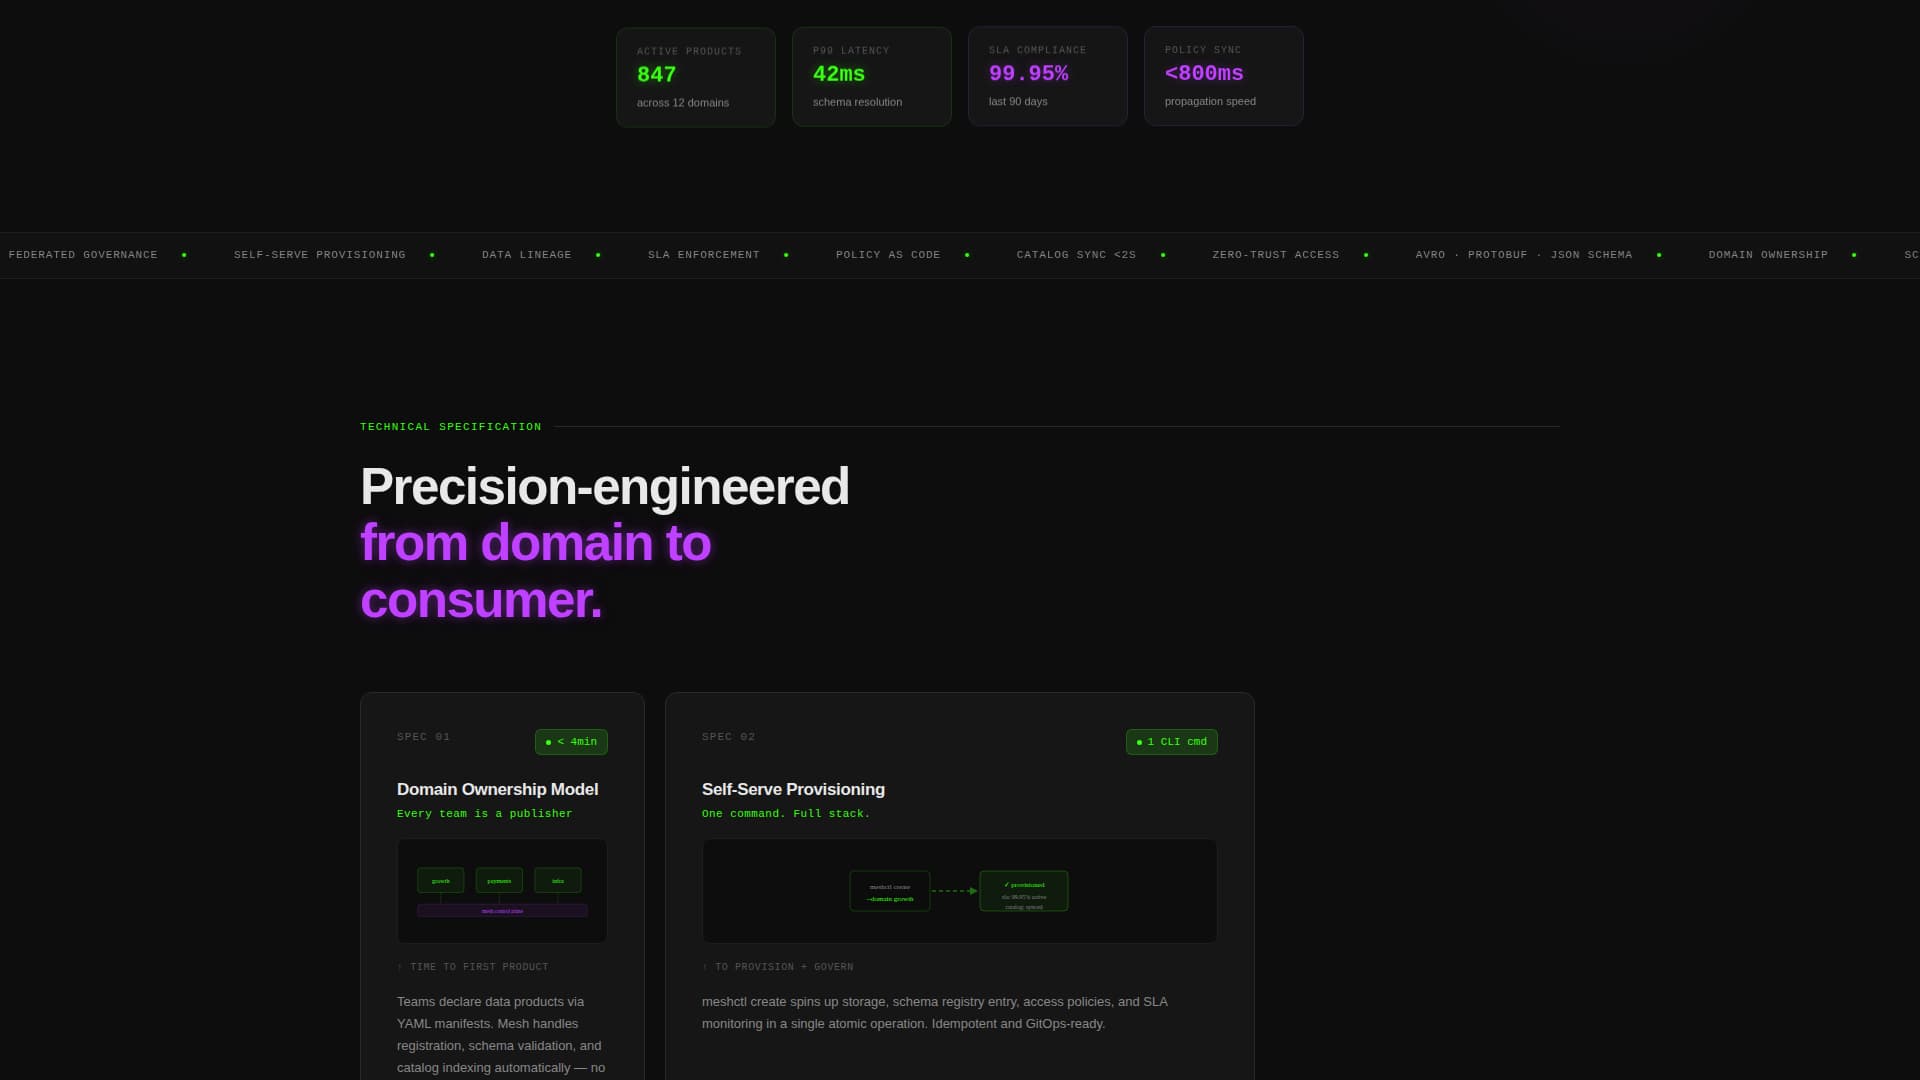The height and width of the screenshot is (1080, 1920).
Task: Click 'propagation speed' stat caption
Action: click(1210, 102)
